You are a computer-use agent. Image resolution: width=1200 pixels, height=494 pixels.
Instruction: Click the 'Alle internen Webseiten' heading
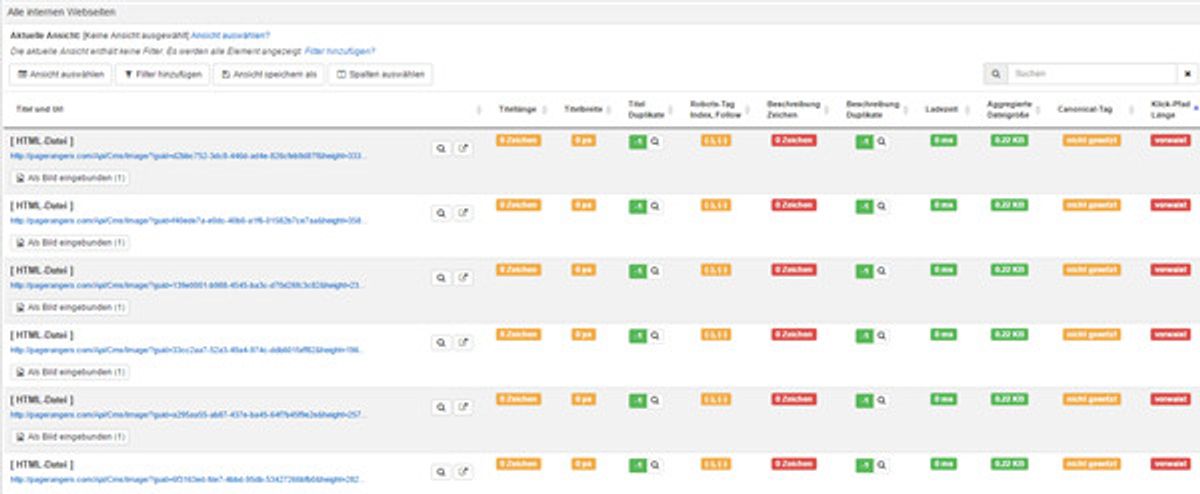coord(60,13)
